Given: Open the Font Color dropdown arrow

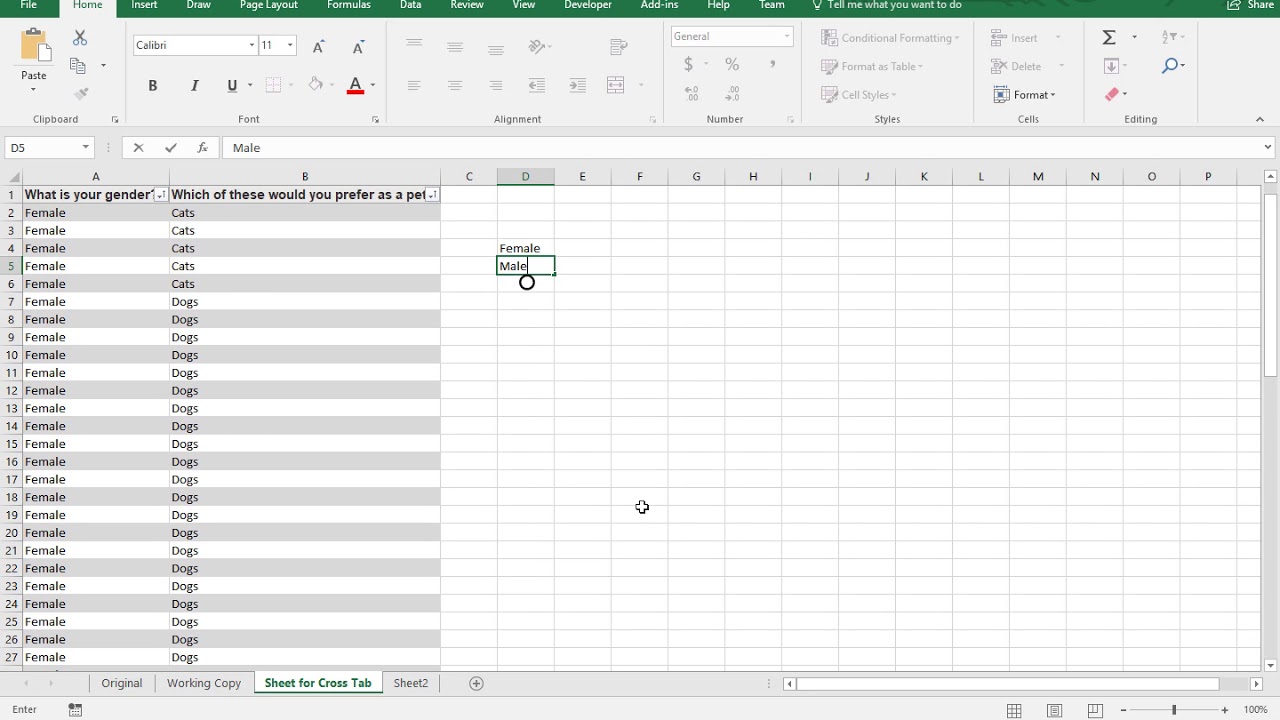Looking at the screenshot, I should coord(373,86).
